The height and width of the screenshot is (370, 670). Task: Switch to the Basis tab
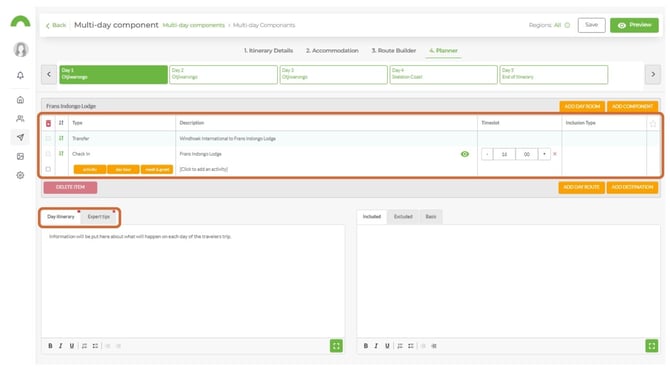point(431,217)
